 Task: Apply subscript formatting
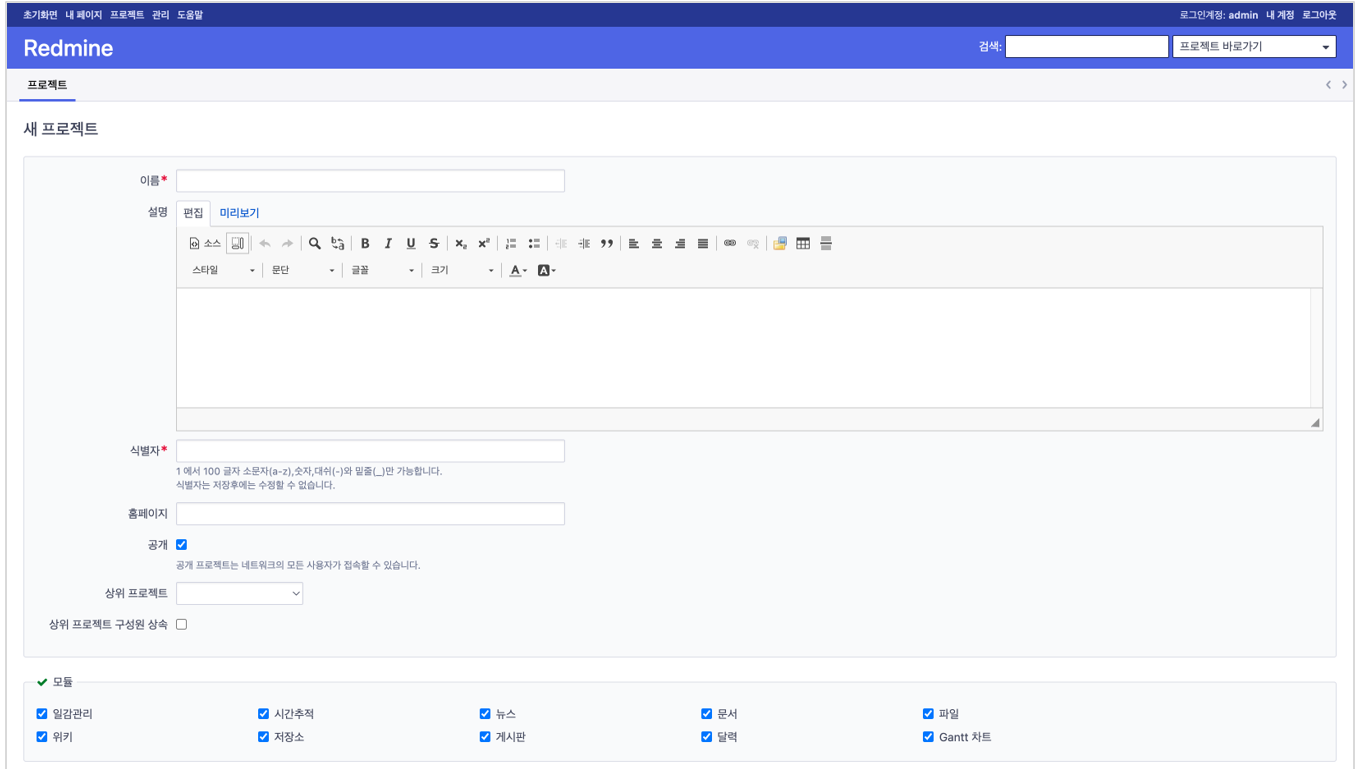(461, 243)
